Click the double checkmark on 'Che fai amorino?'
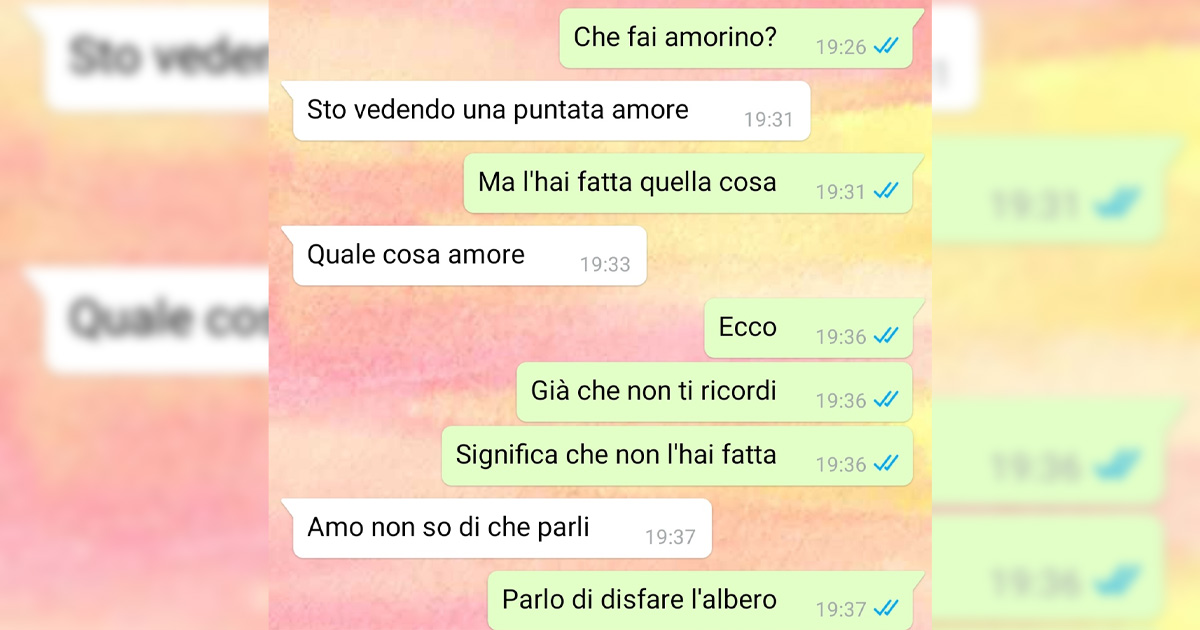This screenshot has height=630, width=1200. pyautogui.click(x=885, y=46)
